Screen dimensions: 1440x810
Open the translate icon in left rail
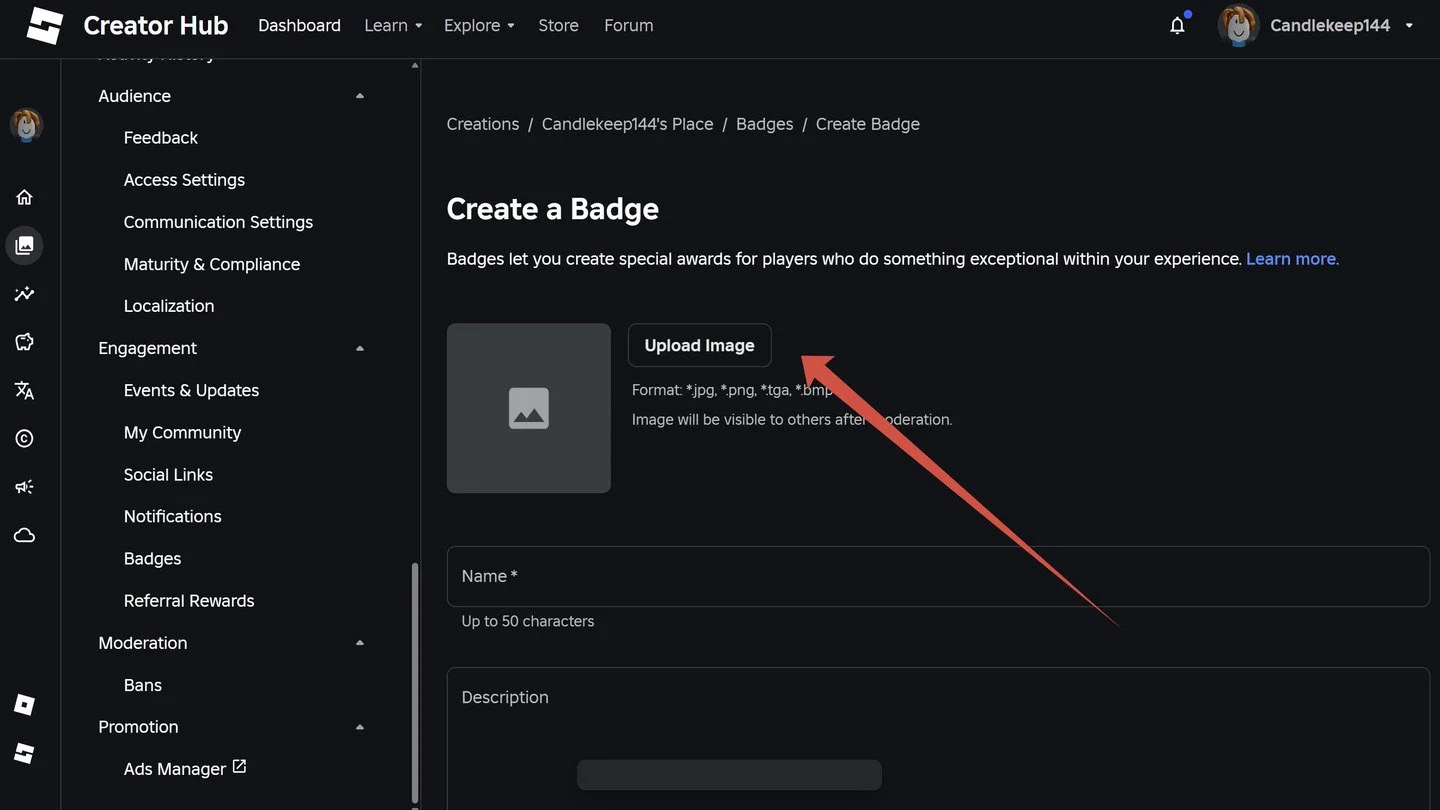[x=25, y=390]
